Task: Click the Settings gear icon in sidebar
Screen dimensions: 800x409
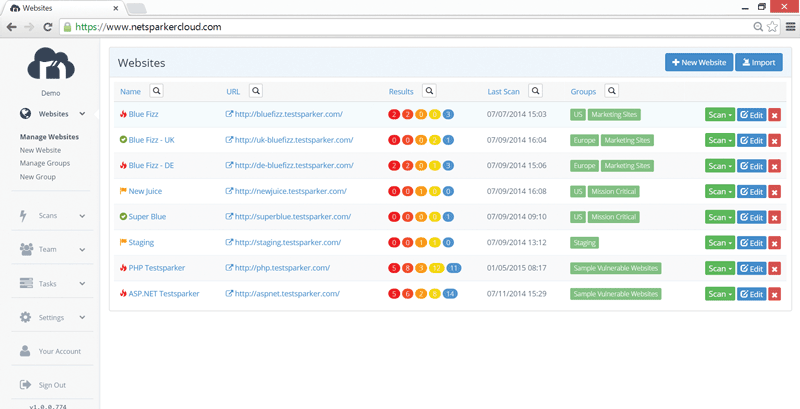Action: [x=25, y=317]
